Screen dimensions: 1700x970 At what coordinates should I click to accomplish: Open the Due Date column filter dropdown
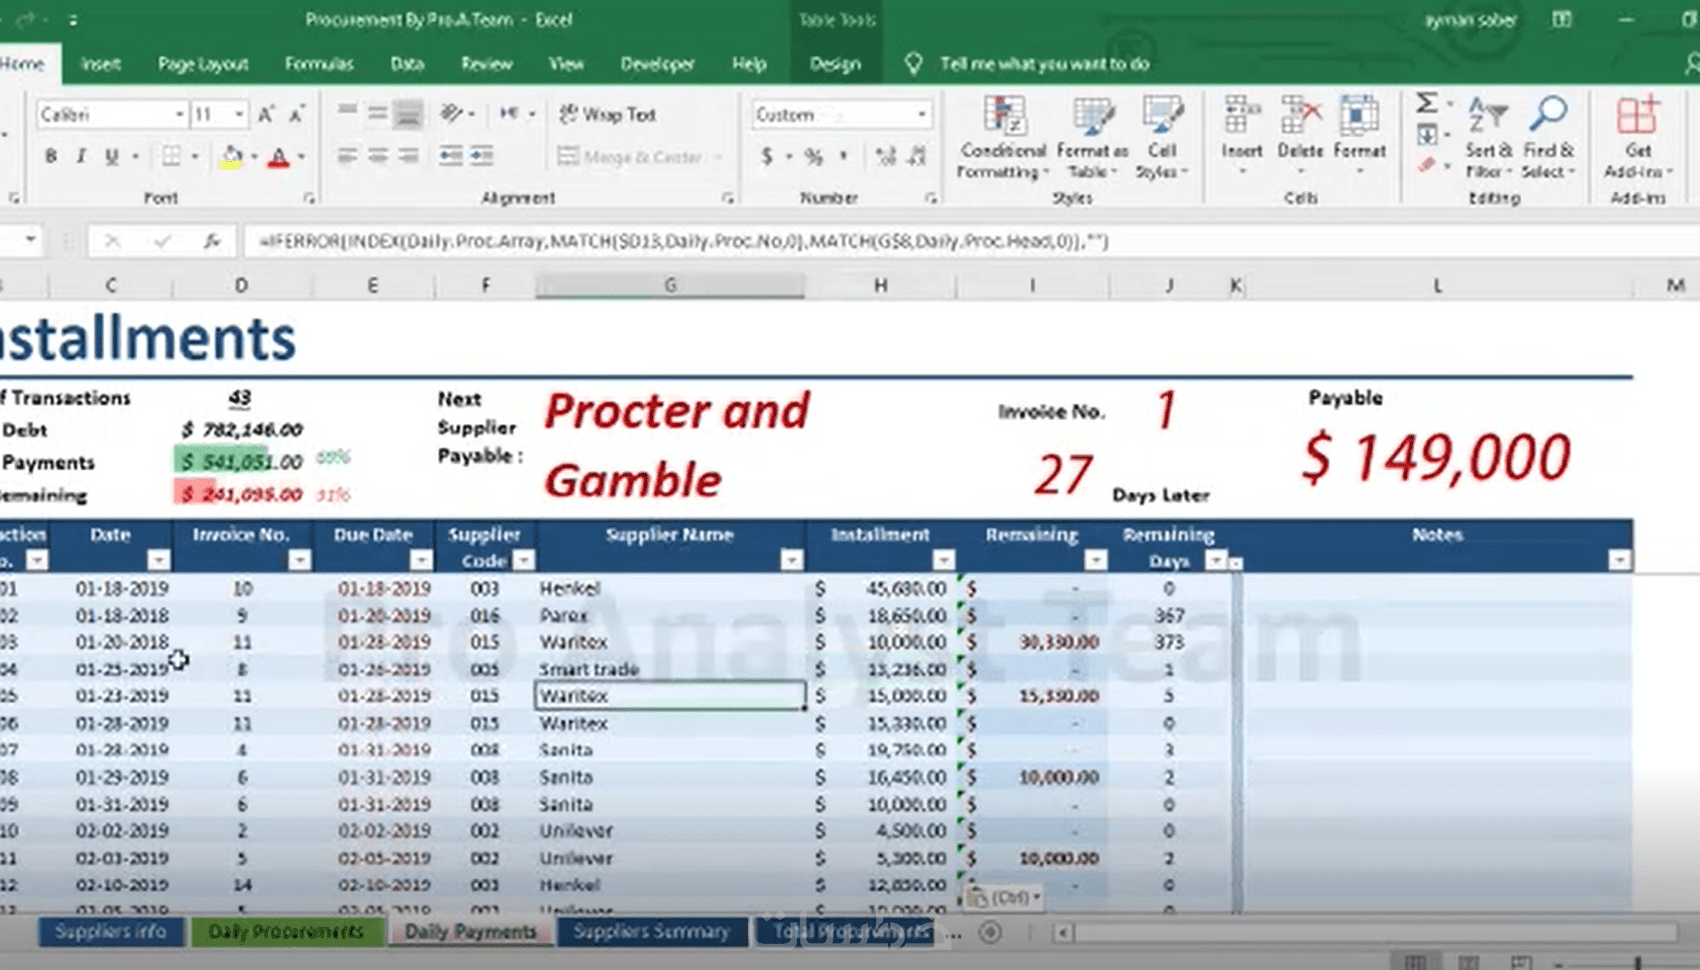421,560
